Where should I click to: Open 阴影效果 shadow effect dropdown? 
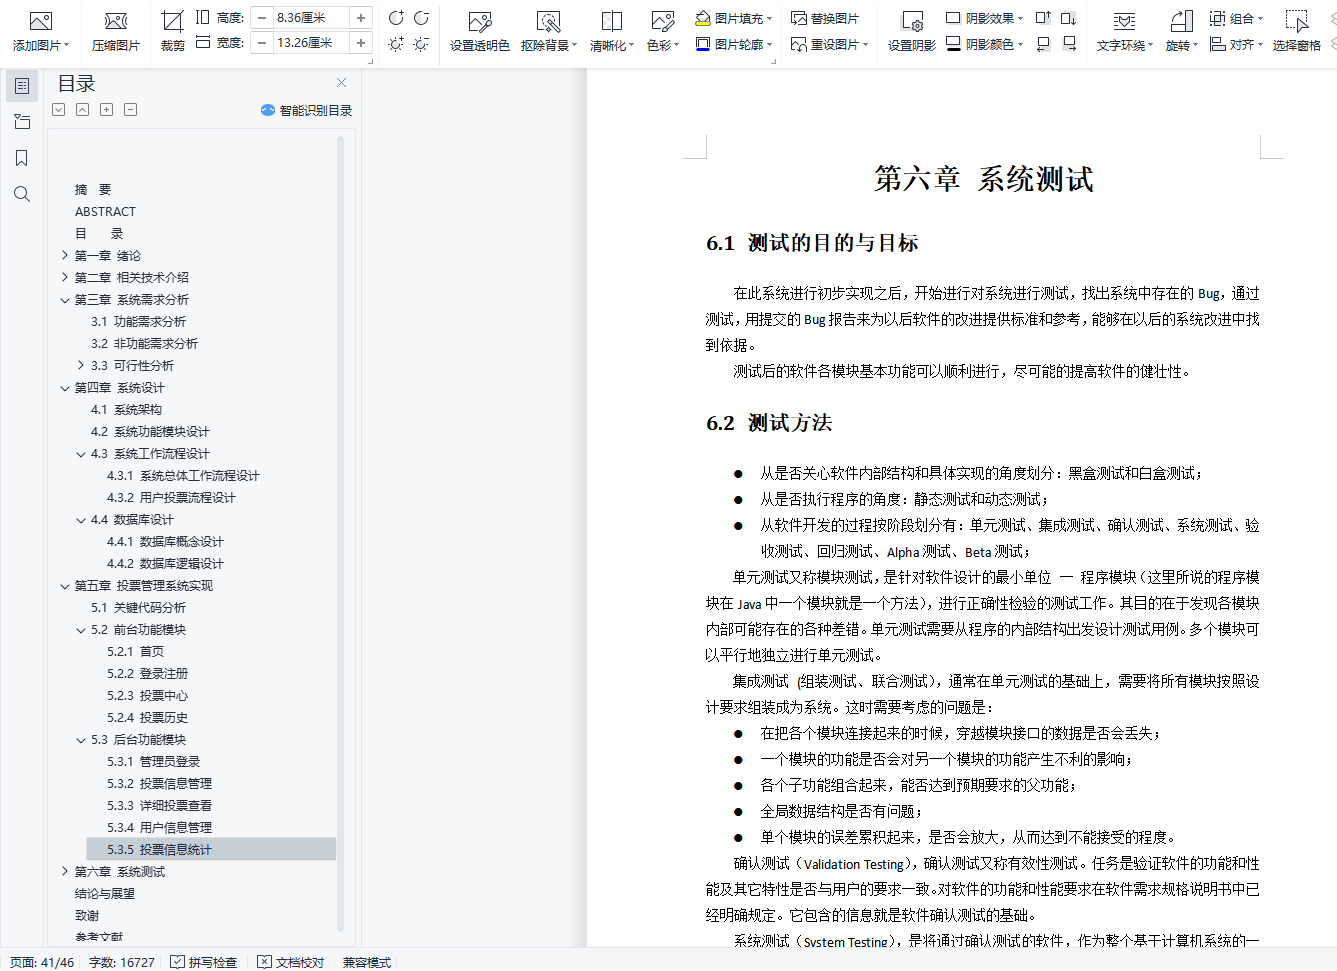click(x=985, y=18)
